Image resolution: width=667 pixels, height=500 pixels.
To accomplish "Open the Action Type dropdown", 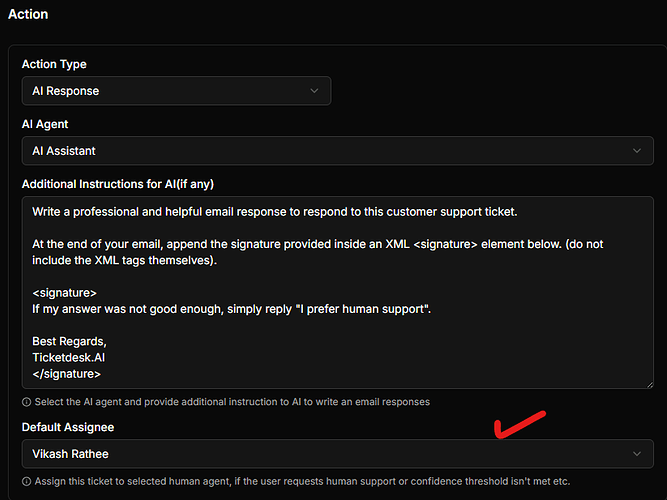I will click(x=176, y=91).
